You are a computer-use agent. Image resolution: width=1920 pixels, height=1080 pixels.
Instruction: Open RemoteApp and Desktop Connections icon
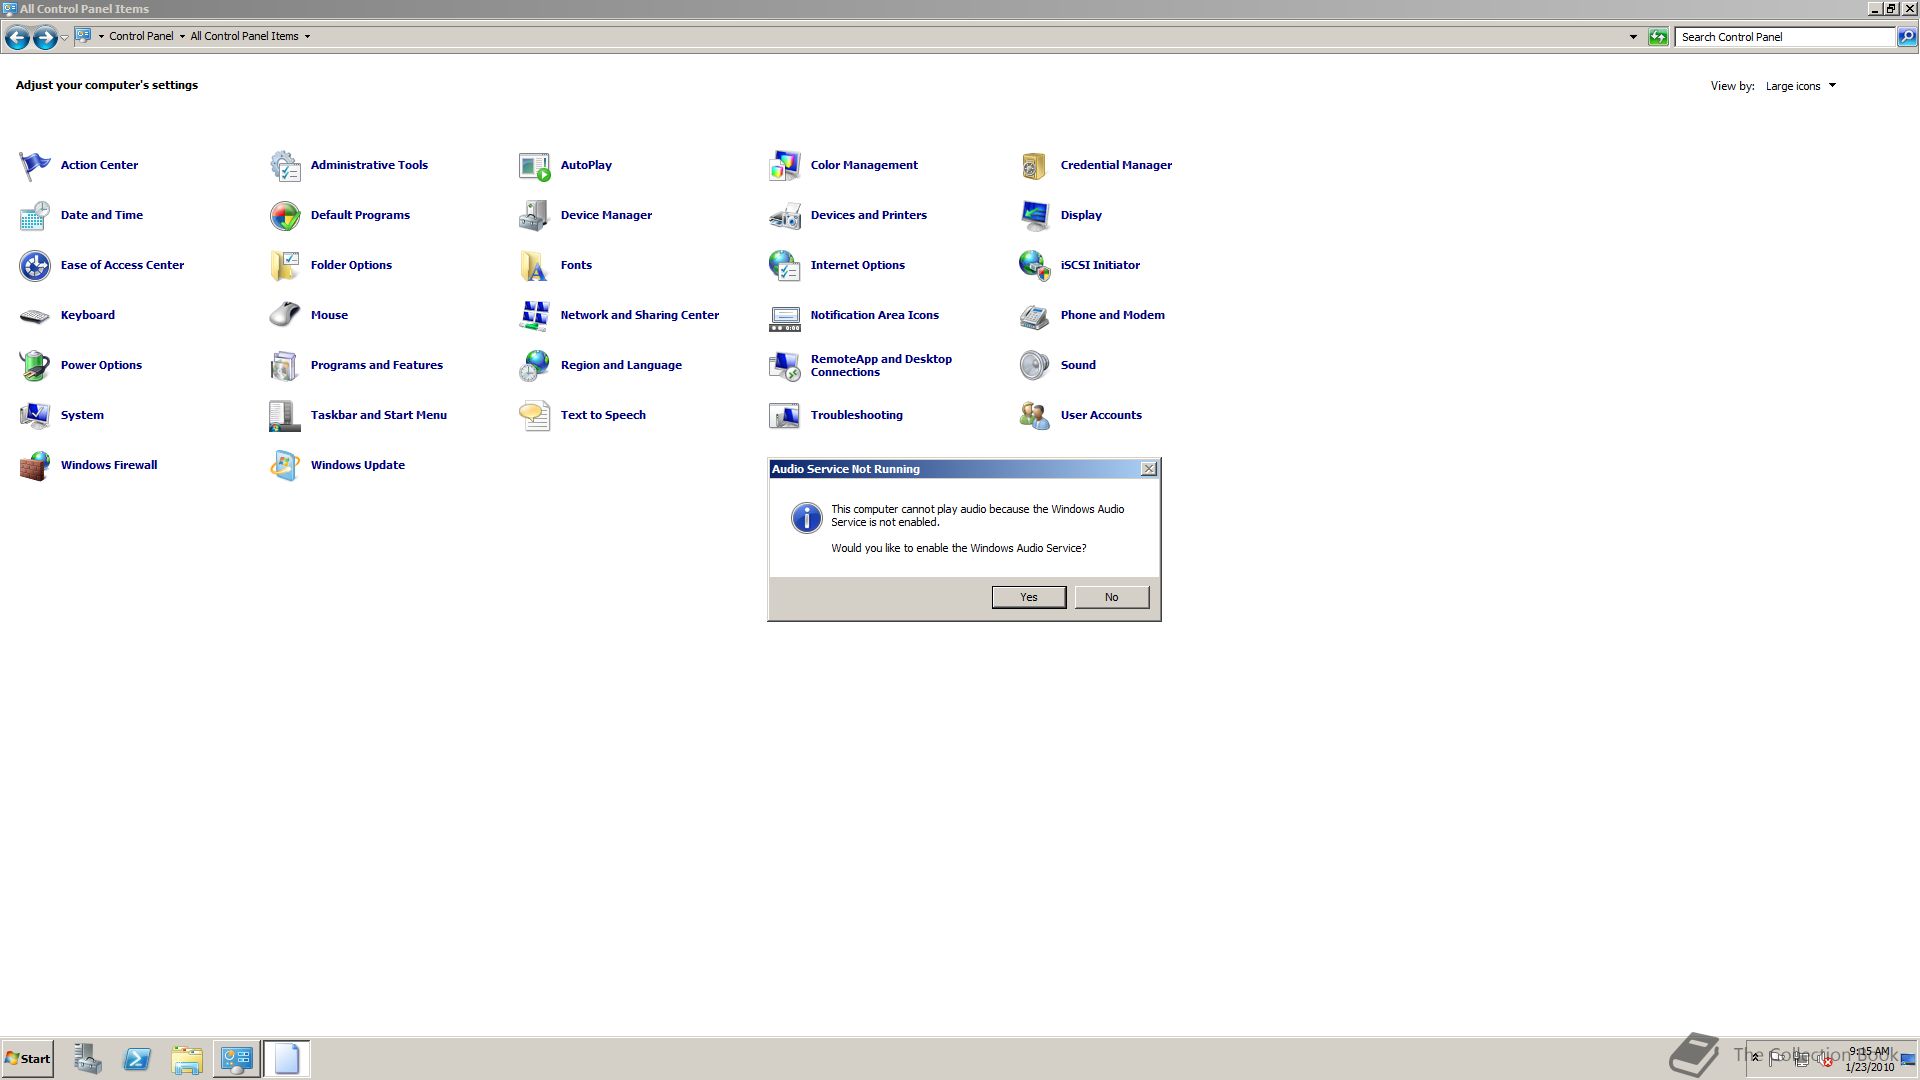click(x=785, y=365)
